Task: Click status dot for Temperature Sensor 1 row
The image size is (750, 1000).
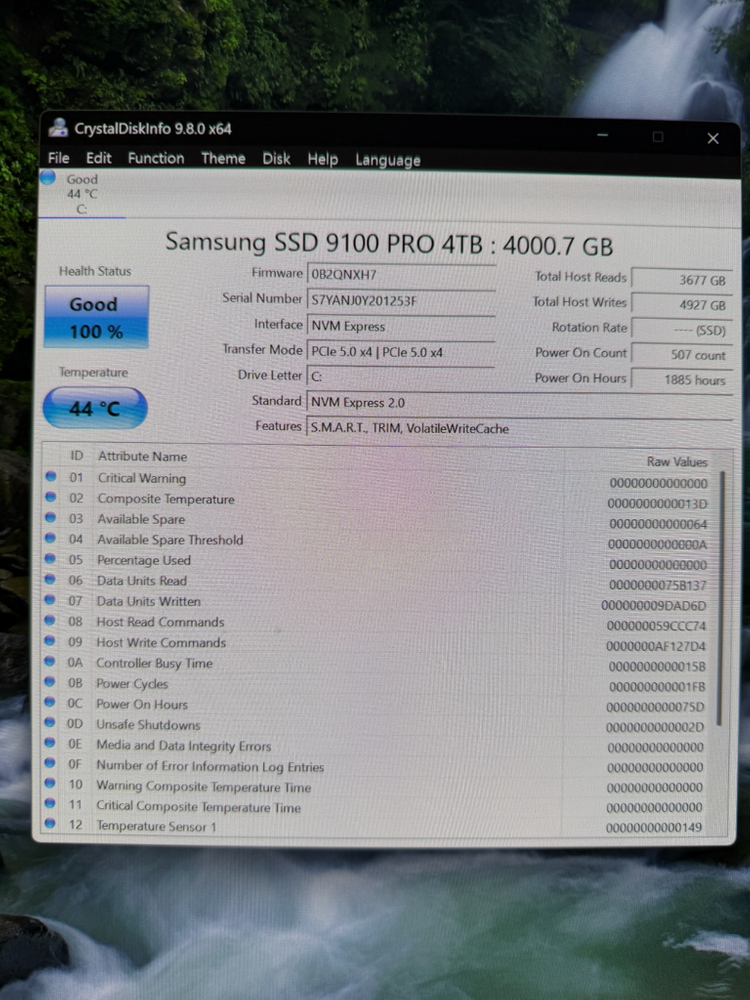Action: pyautogui.click(x=50, y=823)
